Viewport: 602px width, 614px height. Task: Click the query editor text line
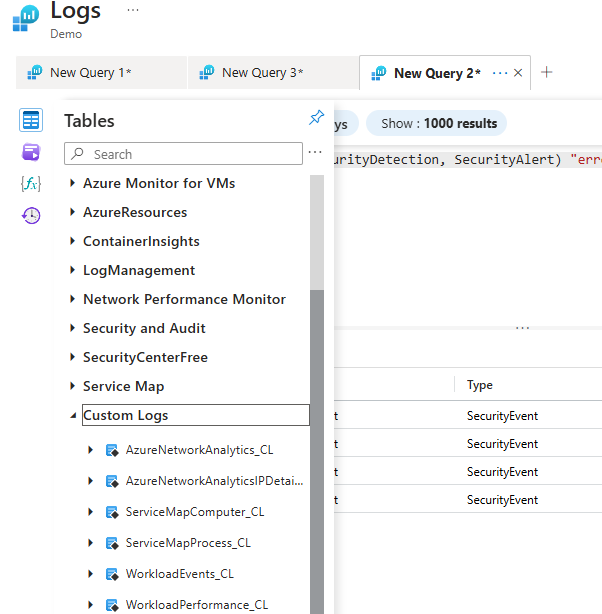(x=468, y=160)
